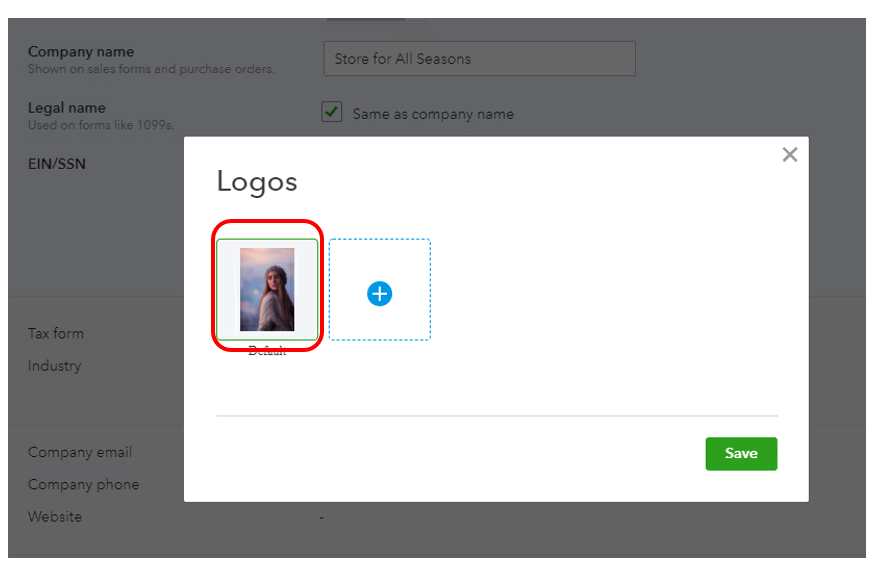Click the Same as company name label text

(x=433, y=114)
